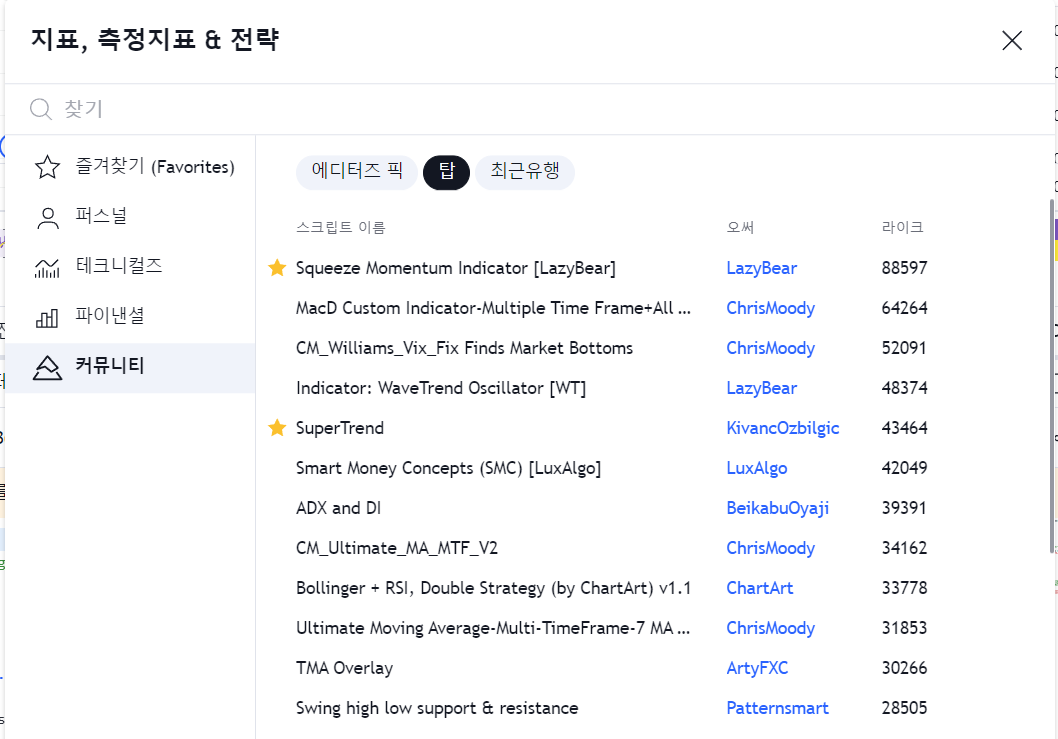This screenshot has height=739, width=1058.
Task: Open ChrisMoody link for CM_Ultimate_MA_MTF_V2
Action: click(x=771, y=548)
